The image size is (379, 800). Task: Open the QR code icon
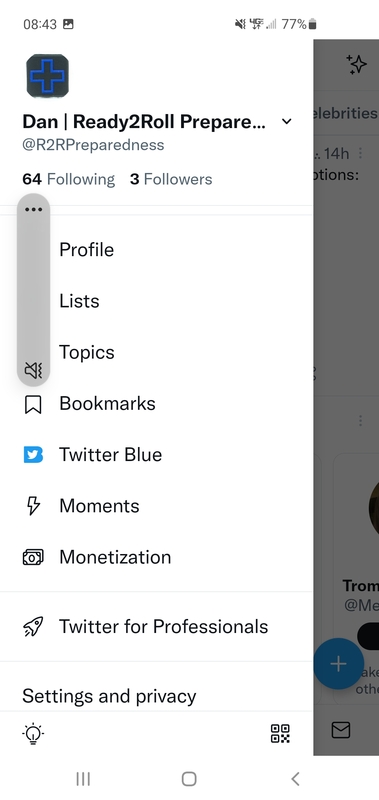280,734
